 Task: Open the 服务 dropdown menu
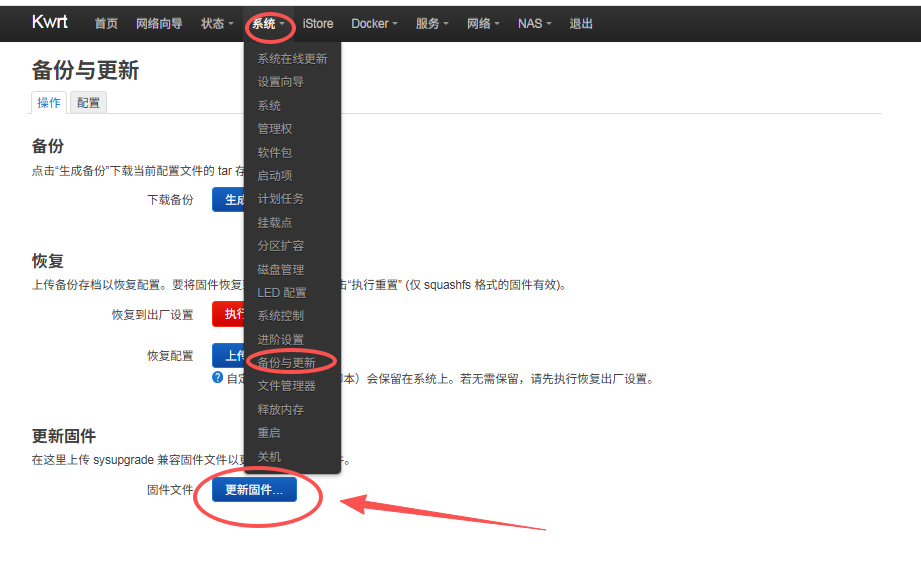pos(430,23)
